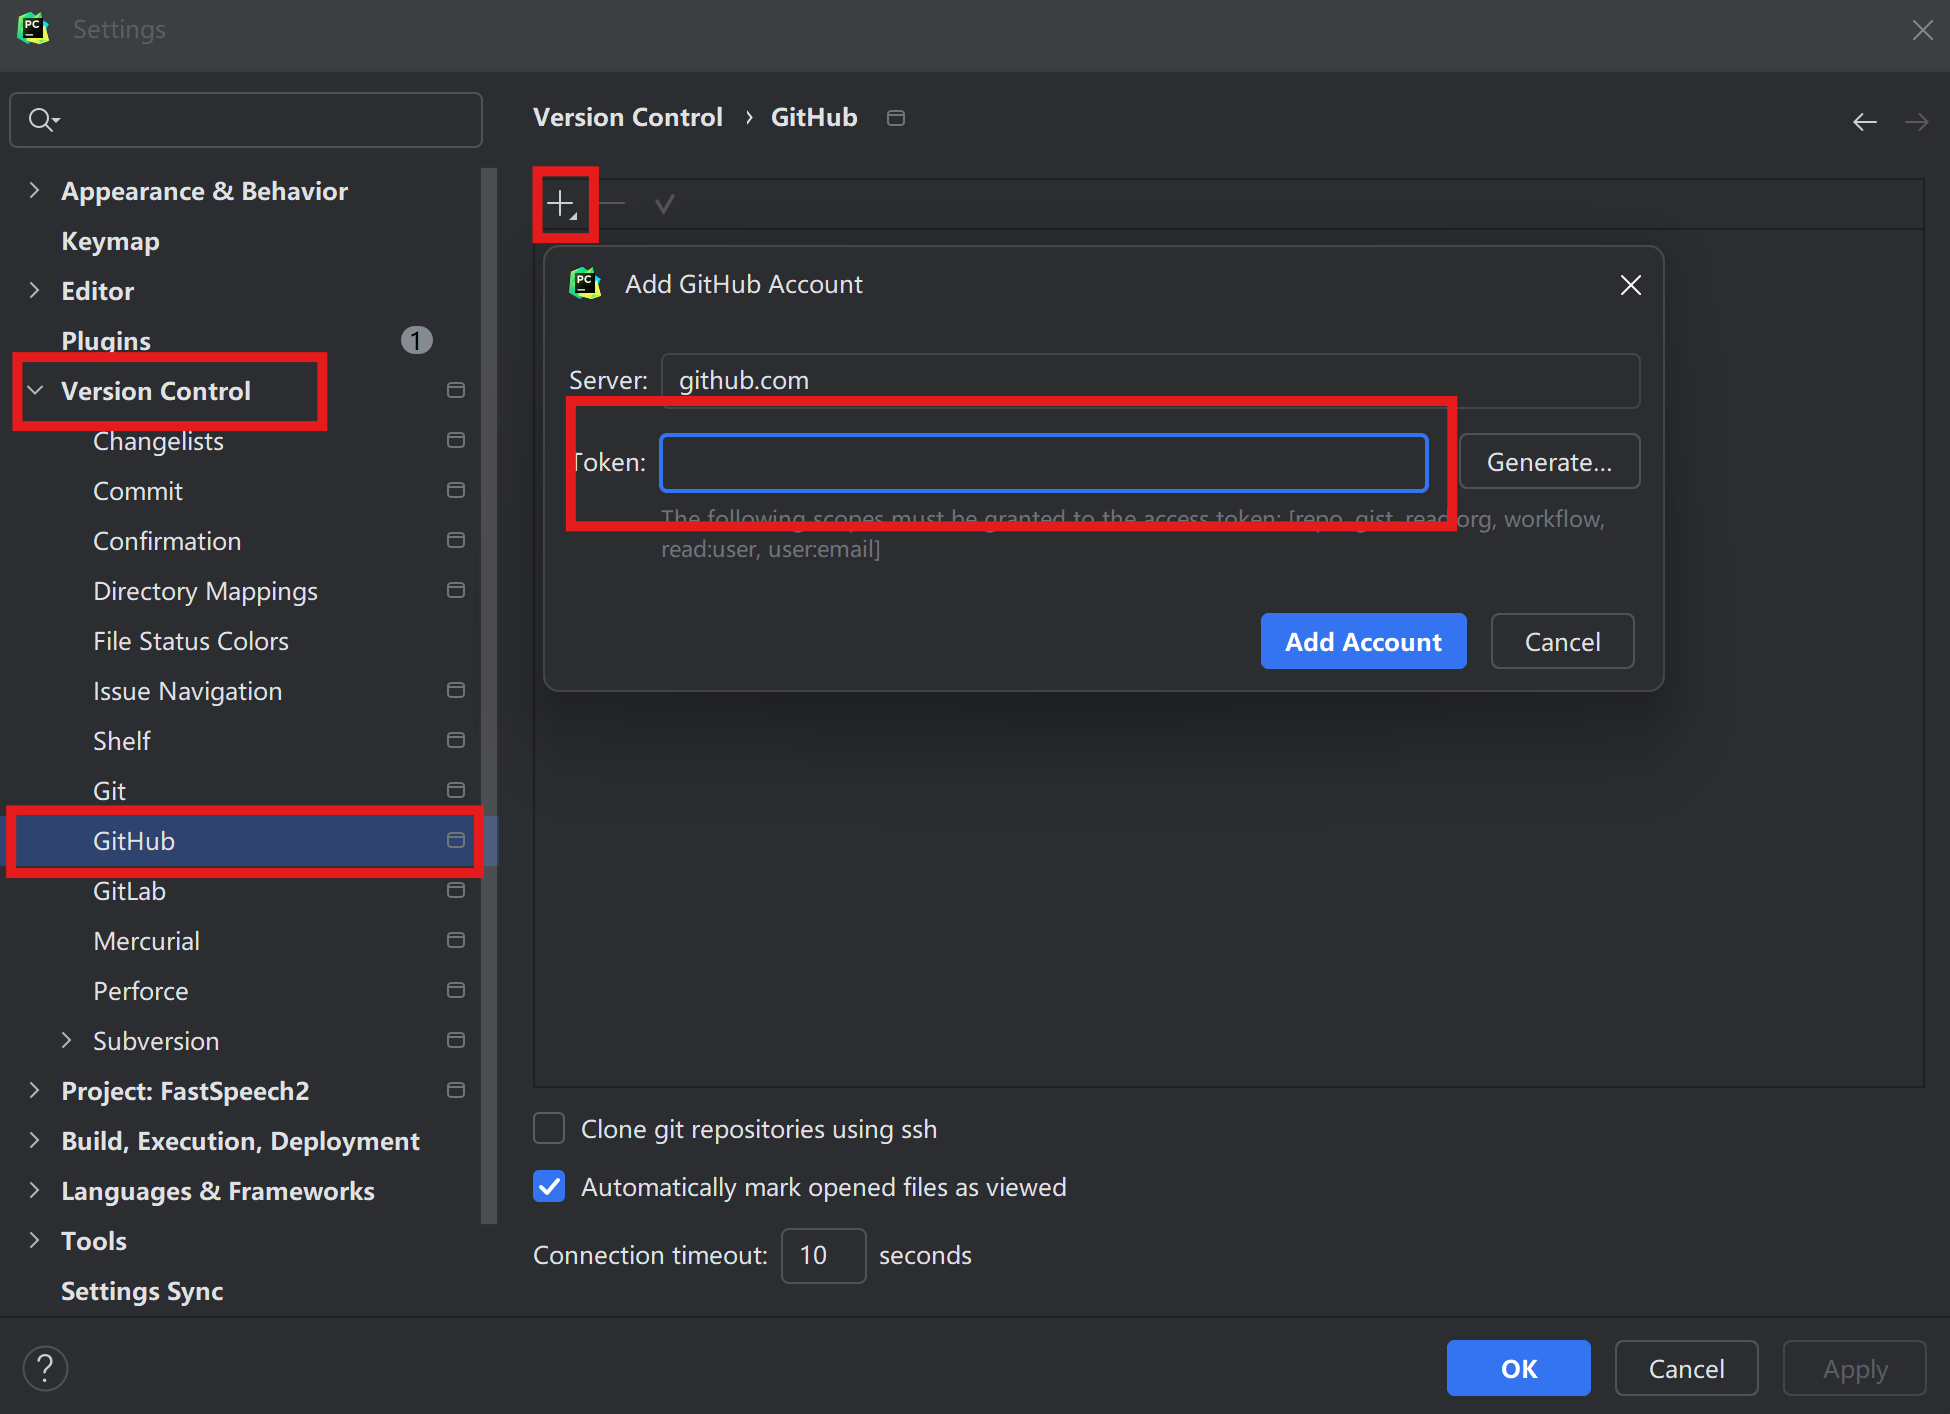Uncheck Automatically mark opened files as viewed

(x=549, y=1187)
